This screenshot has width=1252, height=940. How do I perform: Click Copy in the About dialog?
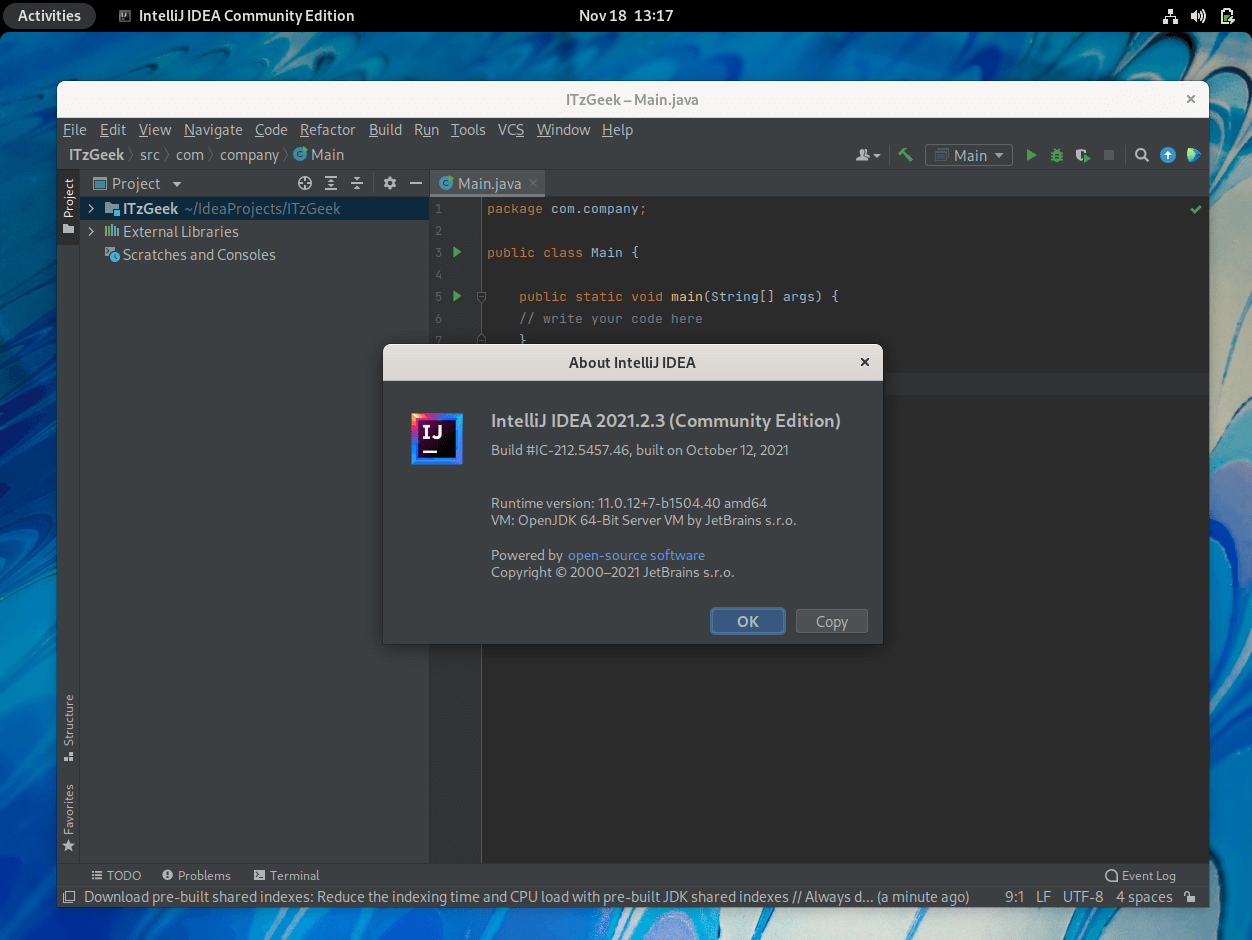tap(832, 621)
